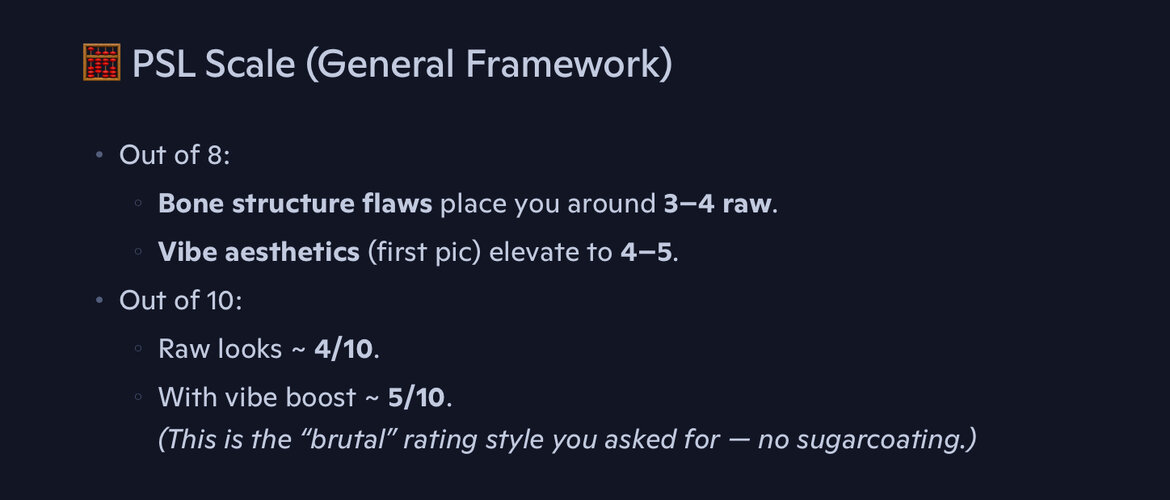Click the bullet before 'Out of 10:'
Screen dimensions: 1170x500
tap(99, 301)
